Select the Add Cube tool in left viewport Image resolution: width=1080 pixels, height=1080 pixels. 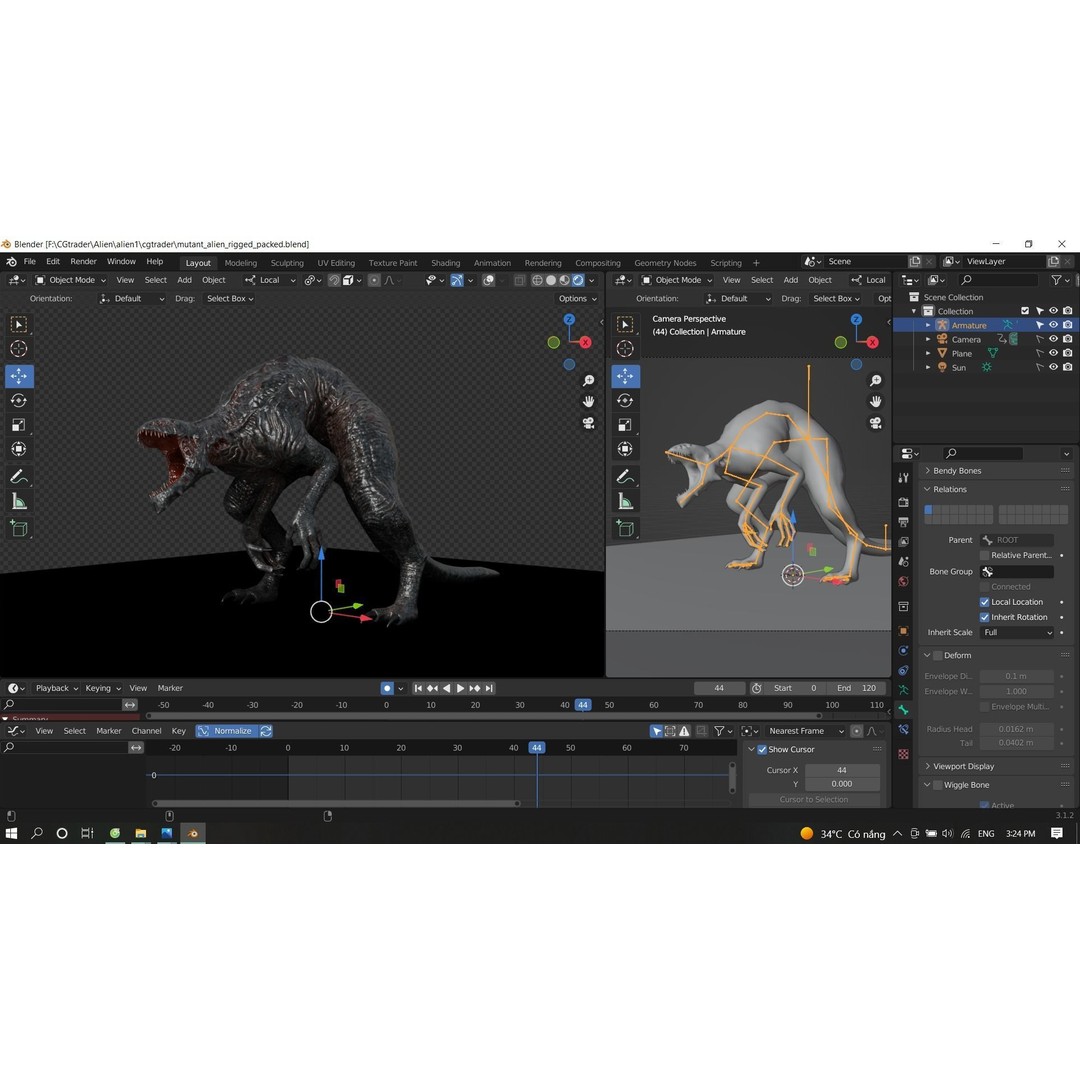[x=19, y=529]
